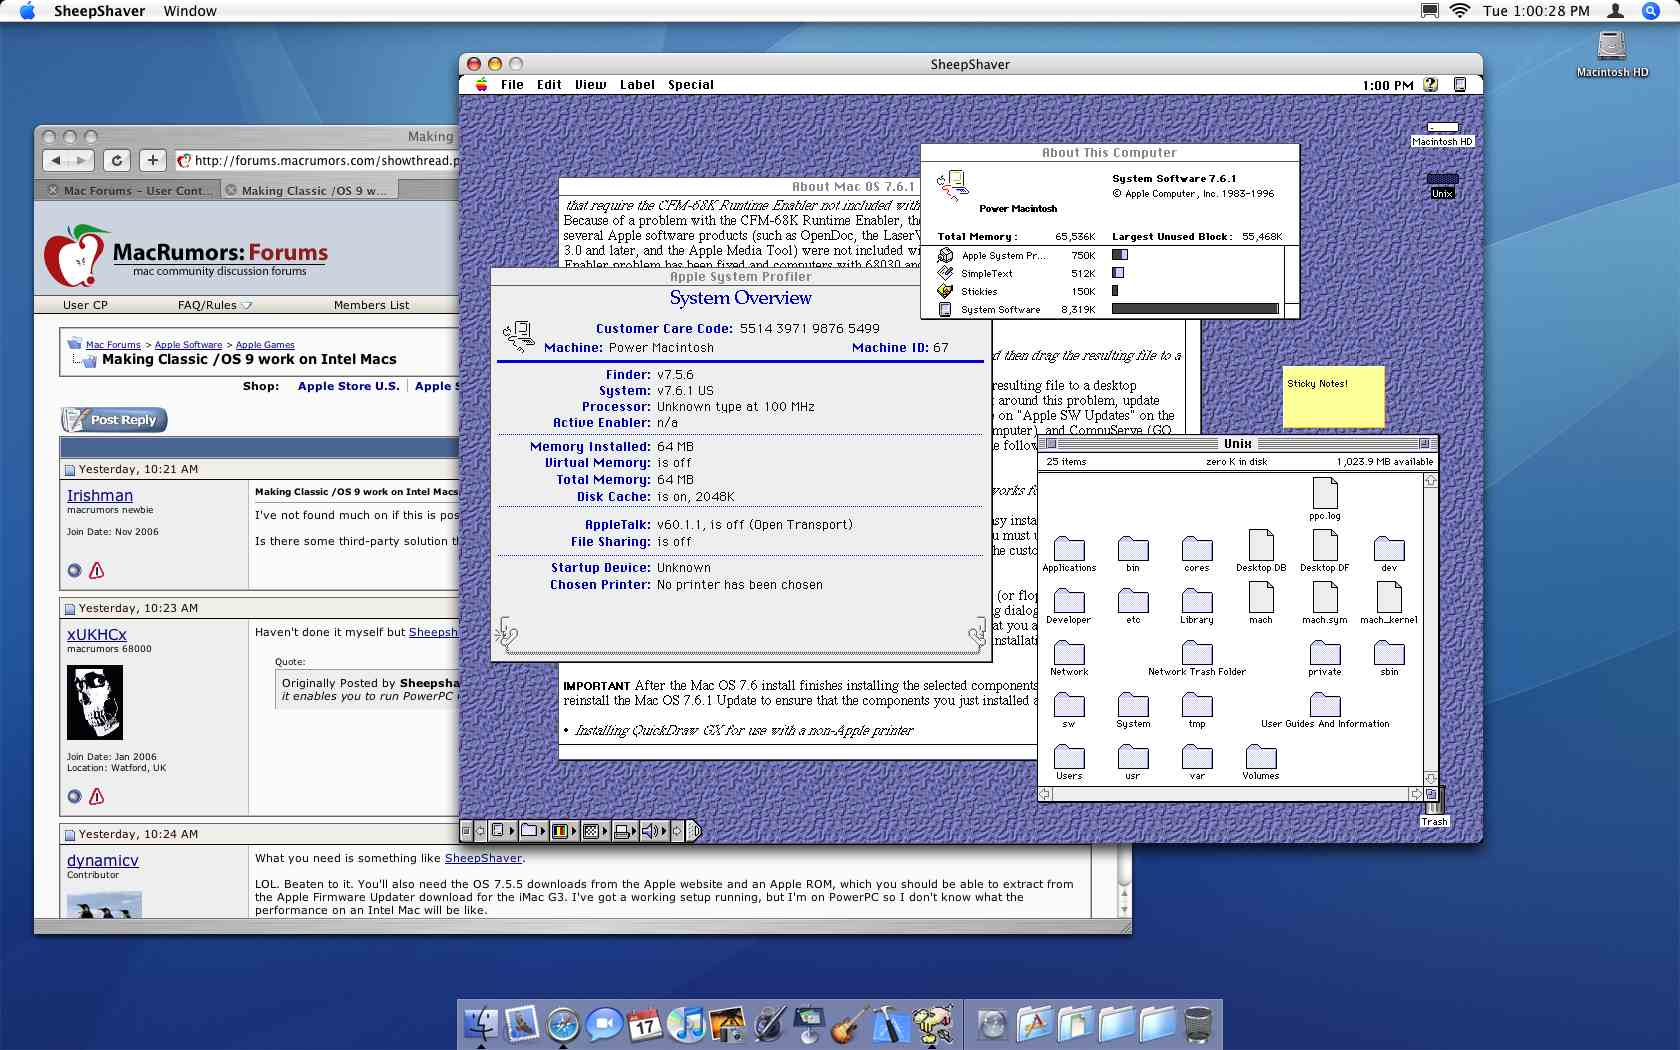Screen dimensions: 1680x1050
Task: Open iCal calendar icon in Dock
Action: 645,1025
